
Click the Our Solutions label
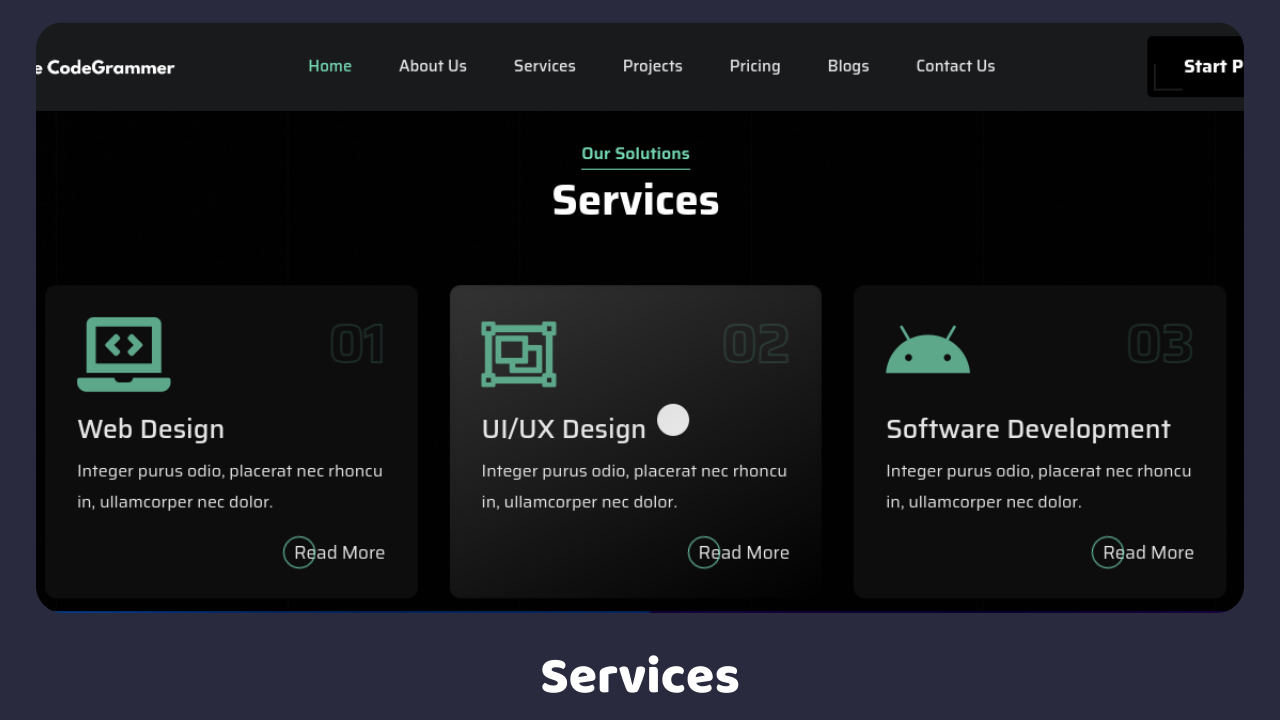click(x=635, y=154)
